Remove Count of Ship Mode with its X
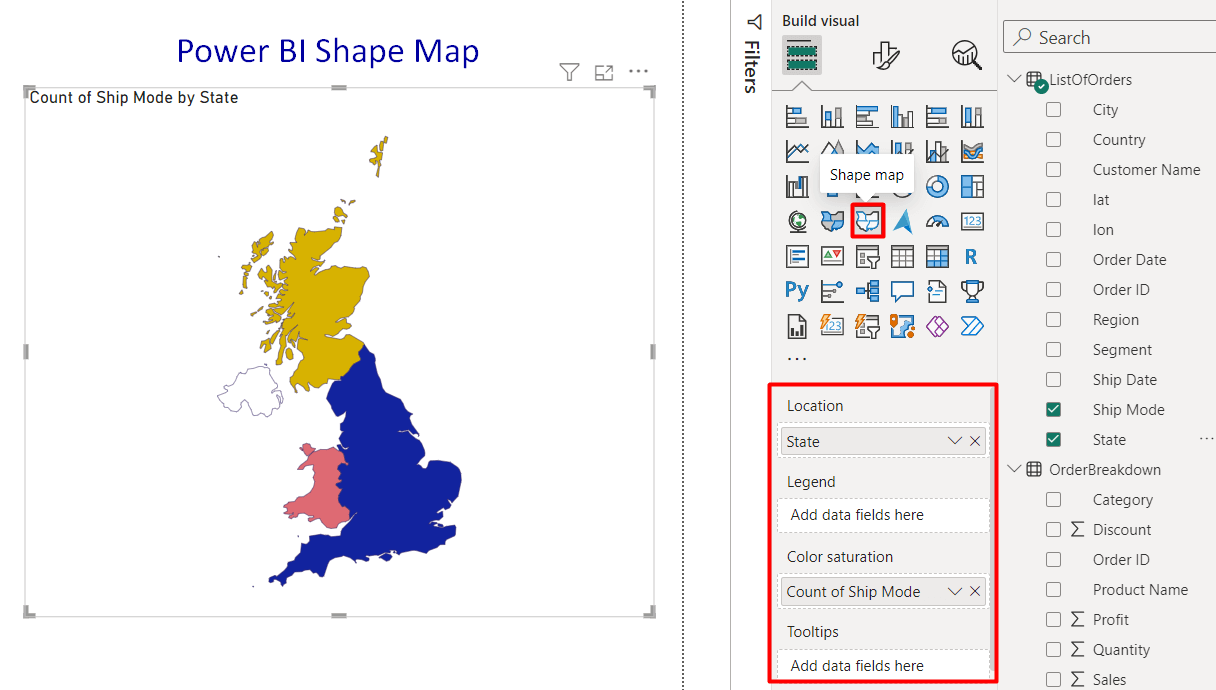Image resolution: width=1216 pixels, height=690 pixels. [x=975, y=591]
